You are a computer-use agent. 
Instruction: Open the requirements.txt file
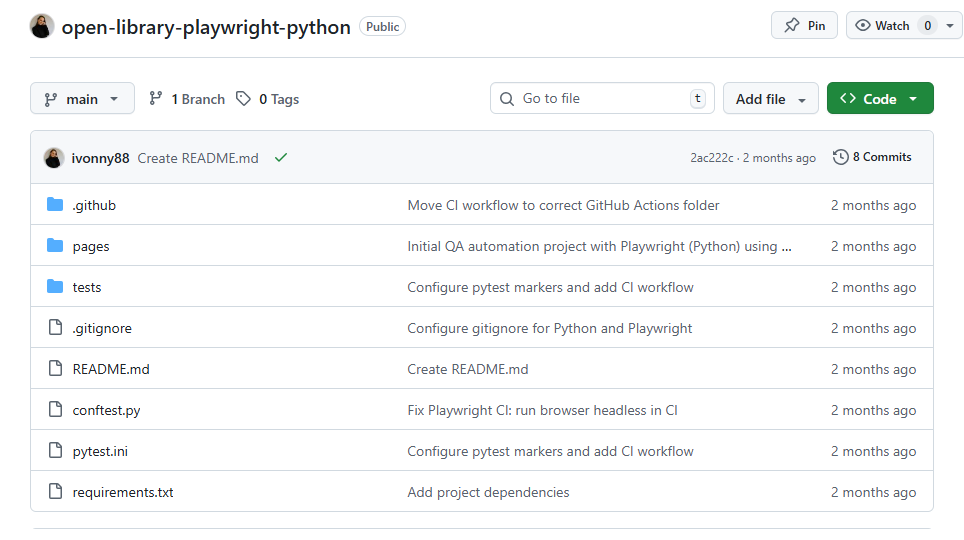(x=123, y=492)
